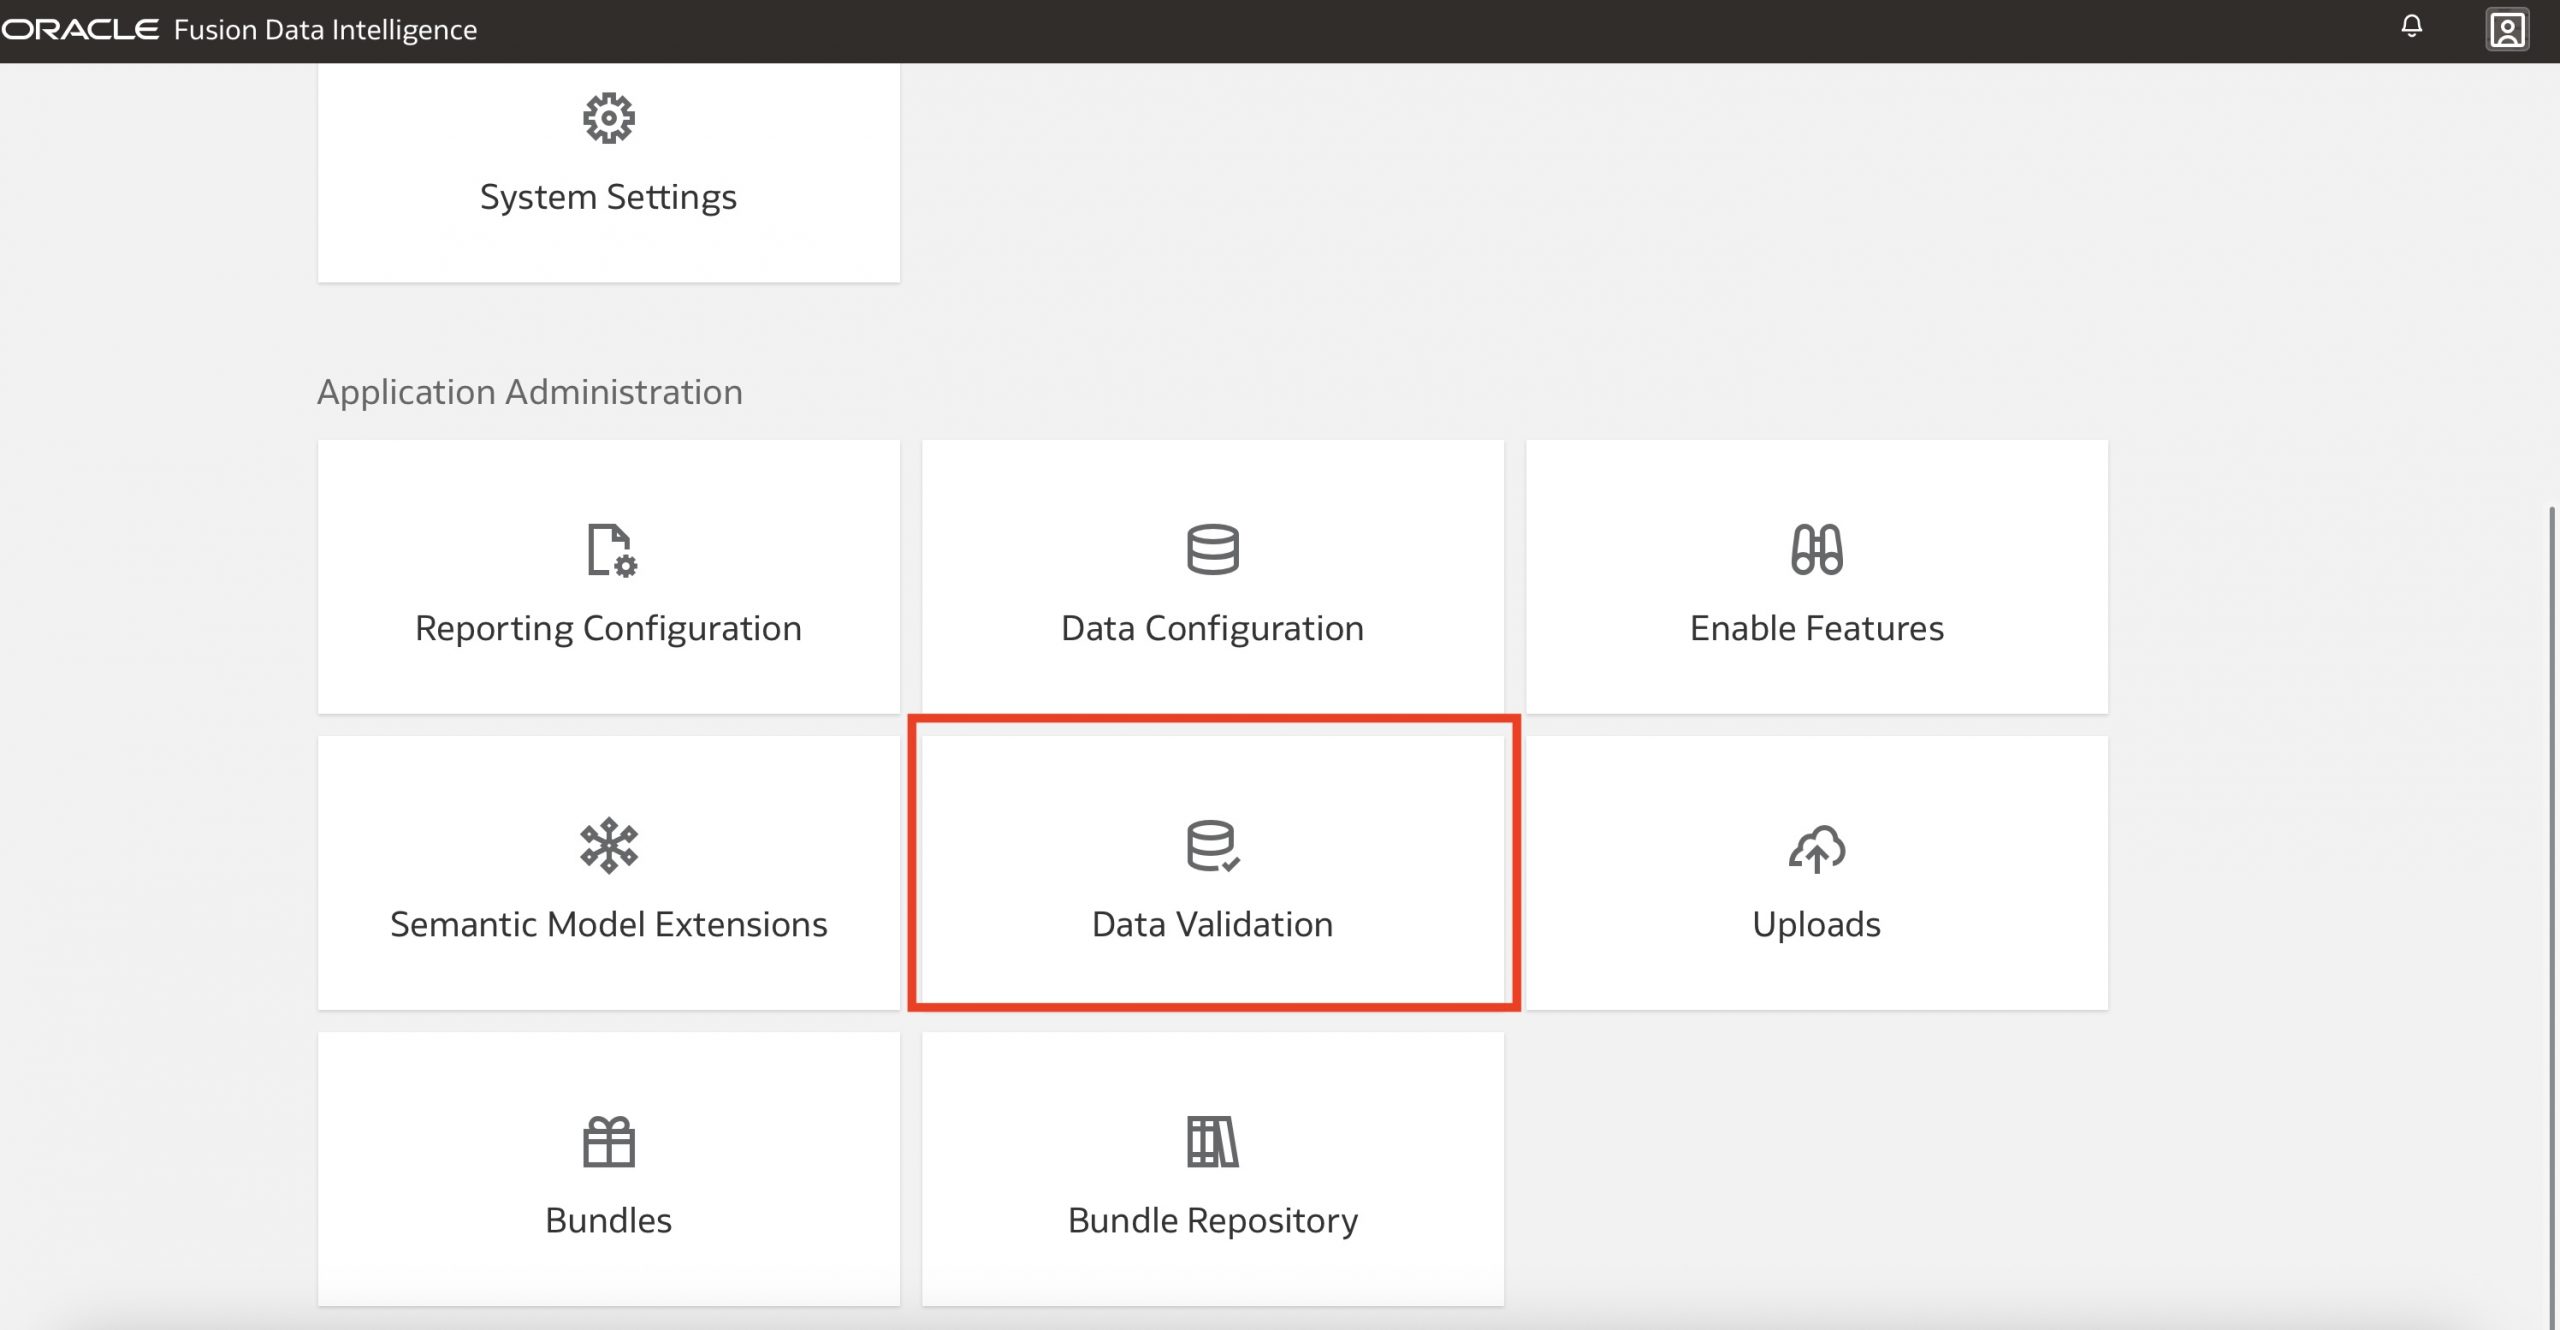Click the Bundles gift box icon

[x=608, y=1142]
